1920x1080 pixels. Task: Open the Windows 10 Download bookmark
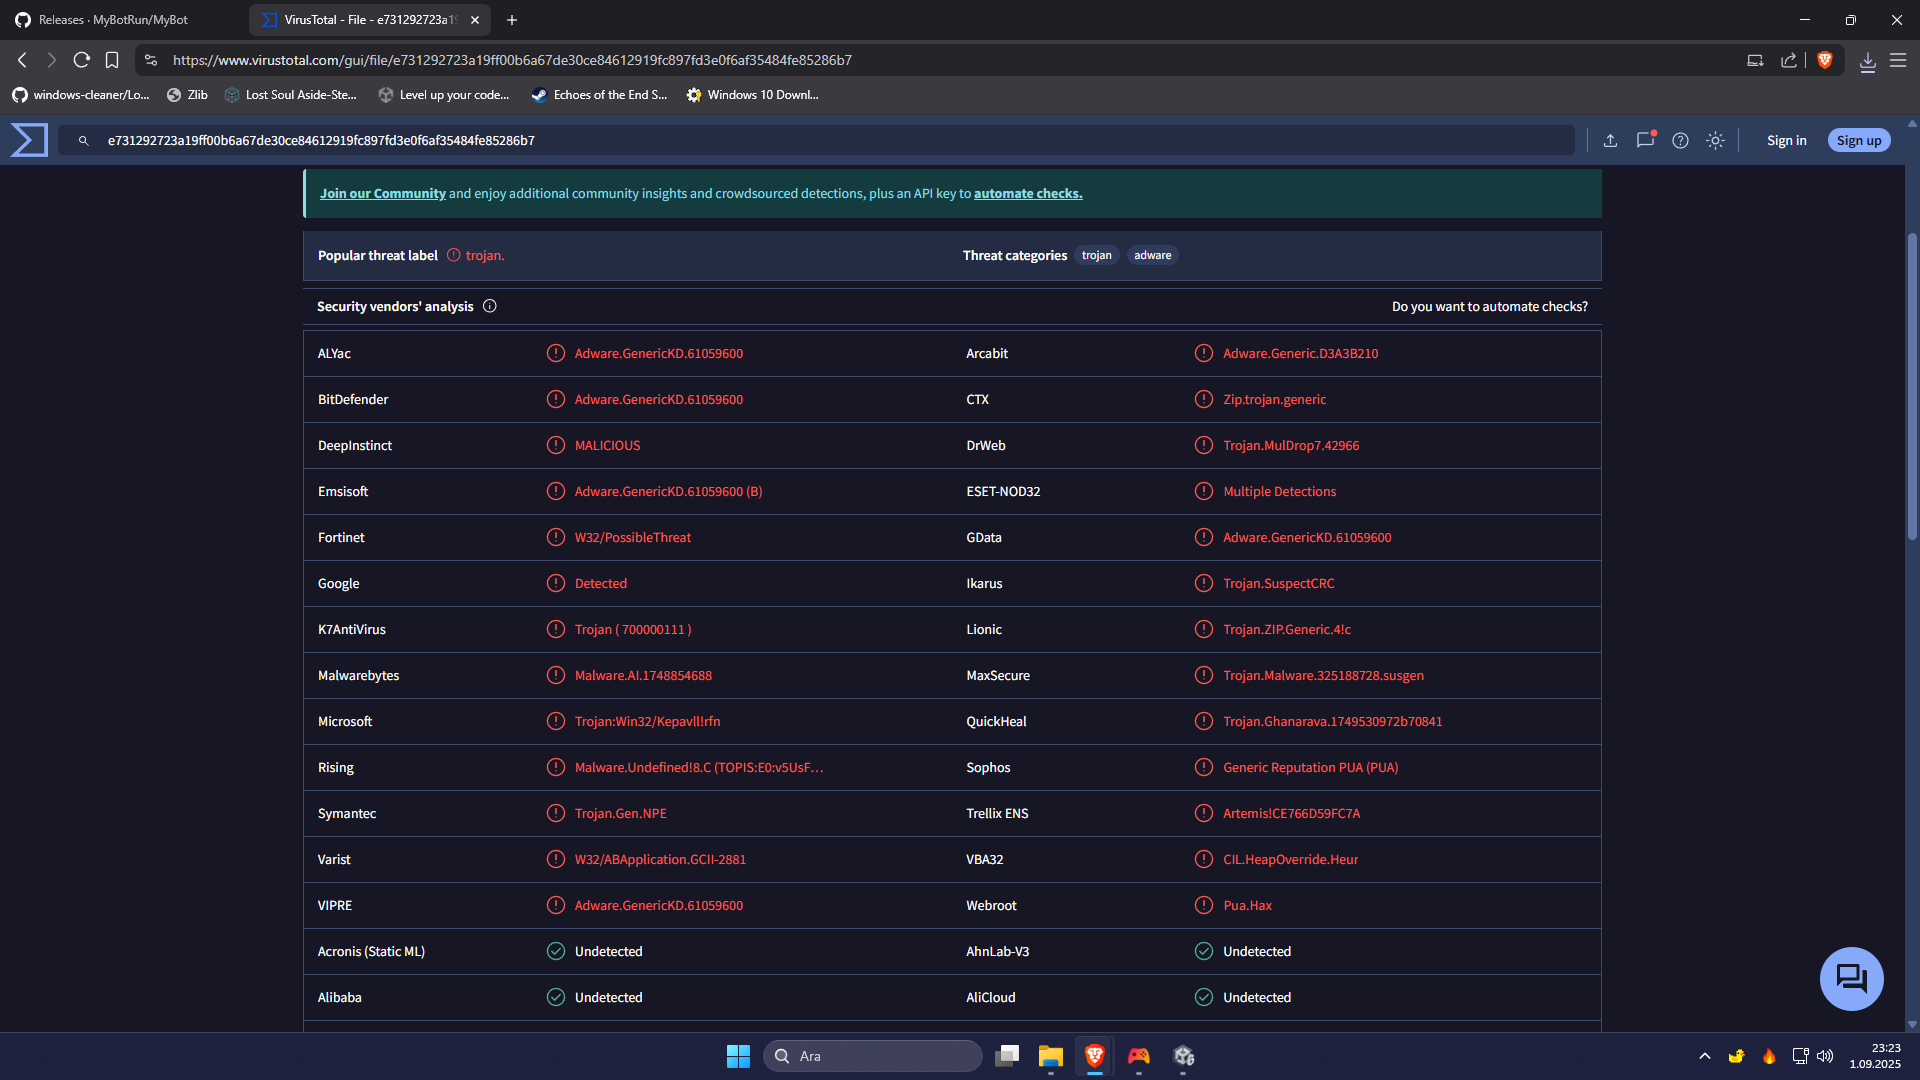pos(752,95)
